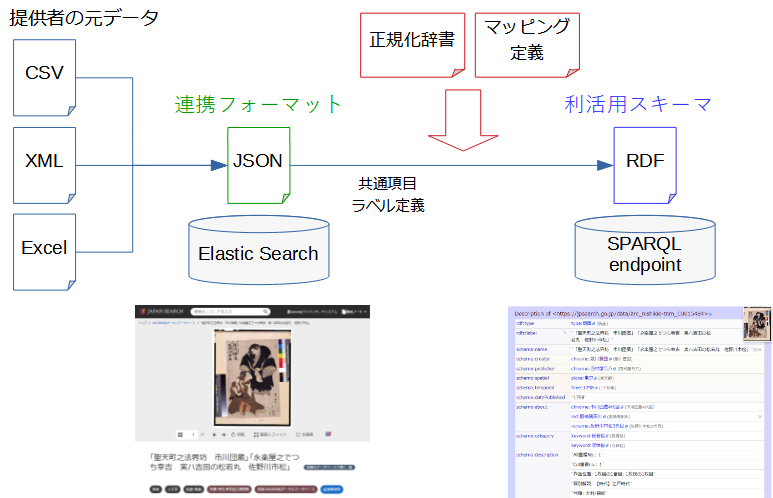Click the place: value link for spatial
Viewport: 773px width, 498px height.
click(584, 378)
